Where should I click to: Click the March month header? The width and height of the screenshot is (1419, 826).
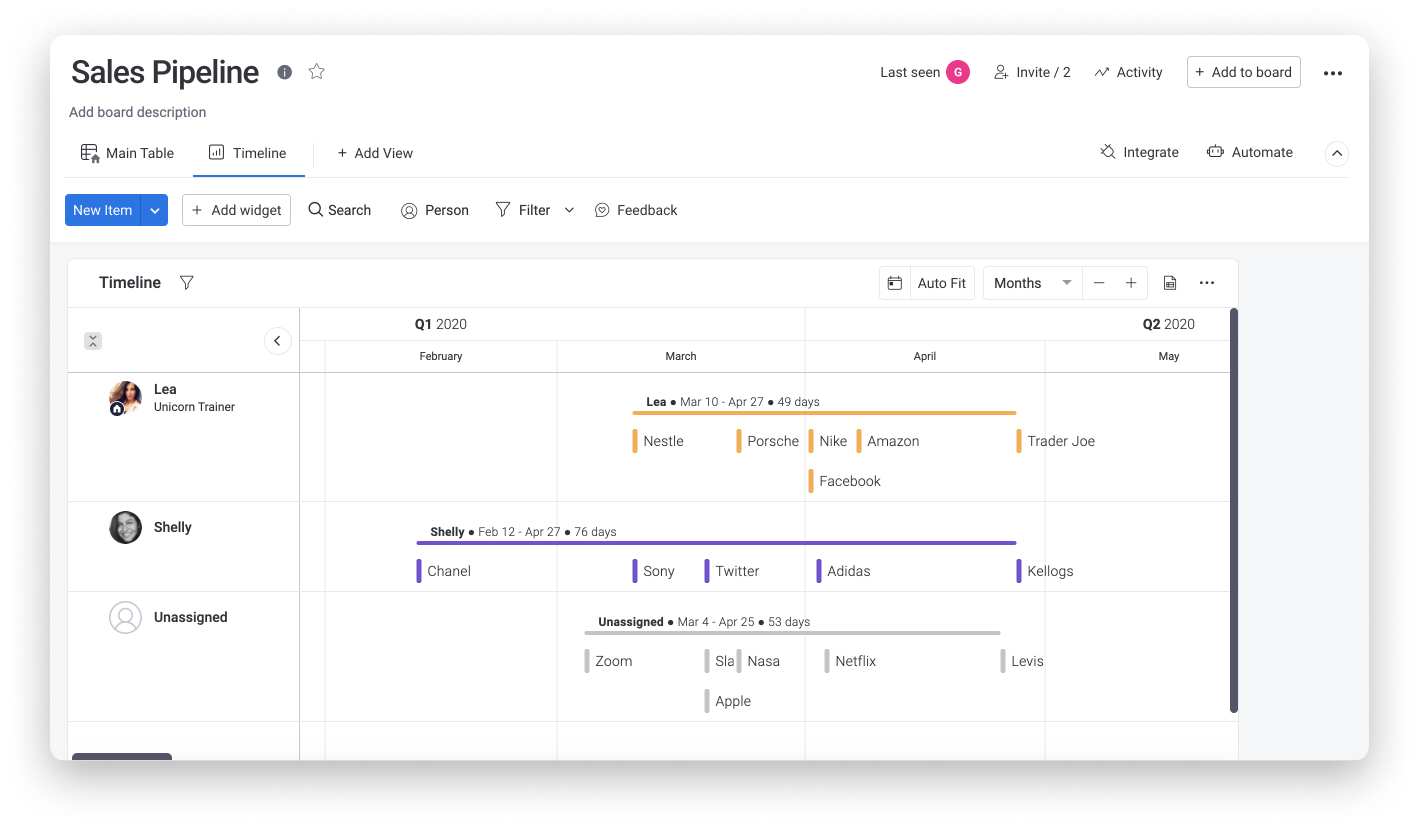pos(681,356)
